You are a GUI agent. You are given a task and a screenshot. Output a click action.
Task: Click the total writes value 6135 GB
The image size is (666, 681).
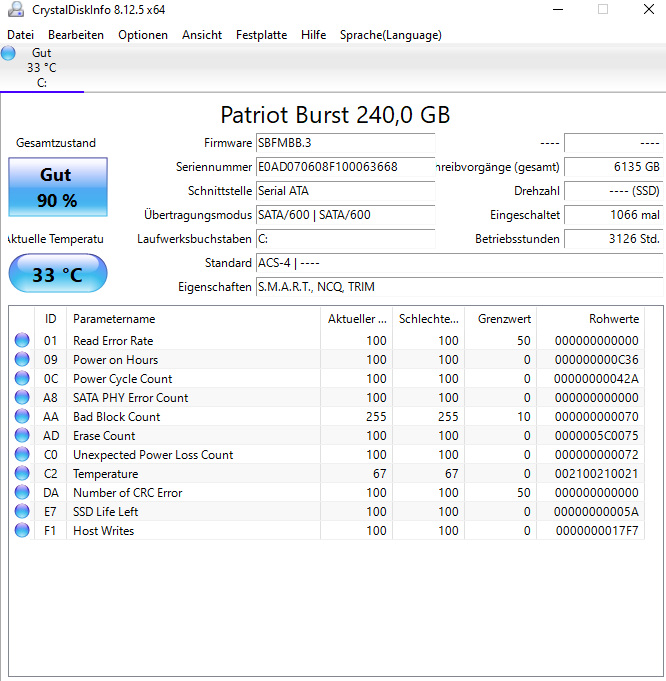(613, 167)
